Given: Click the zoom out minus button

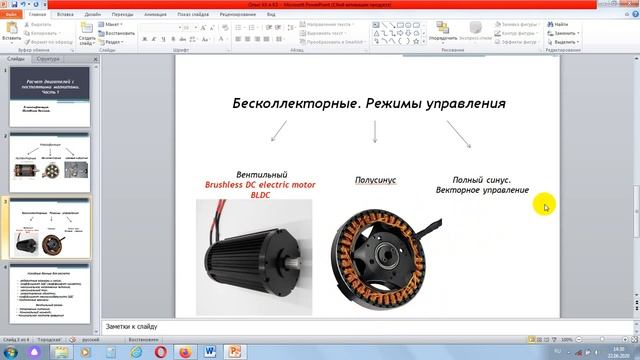Looking at the screenshot, I should [x=579, y=340].
